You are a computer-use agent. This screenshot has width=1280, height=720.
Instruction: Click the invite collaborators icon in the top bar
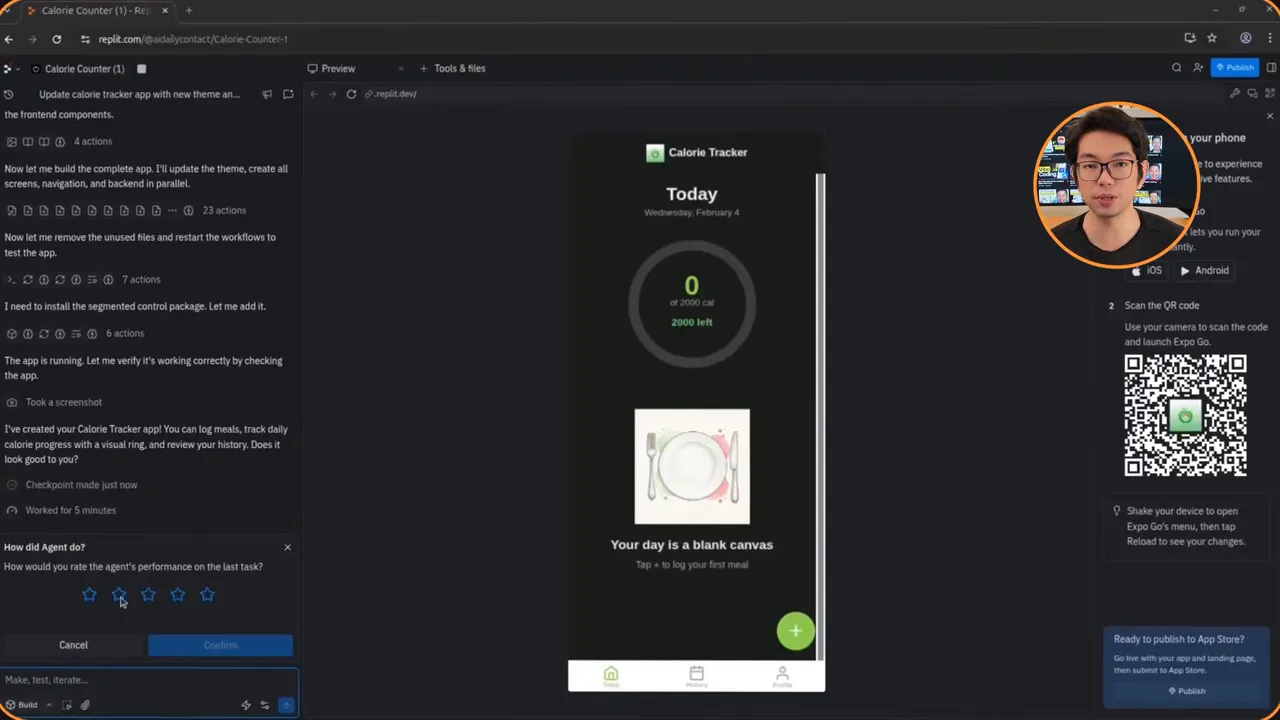coord(1198,68)
